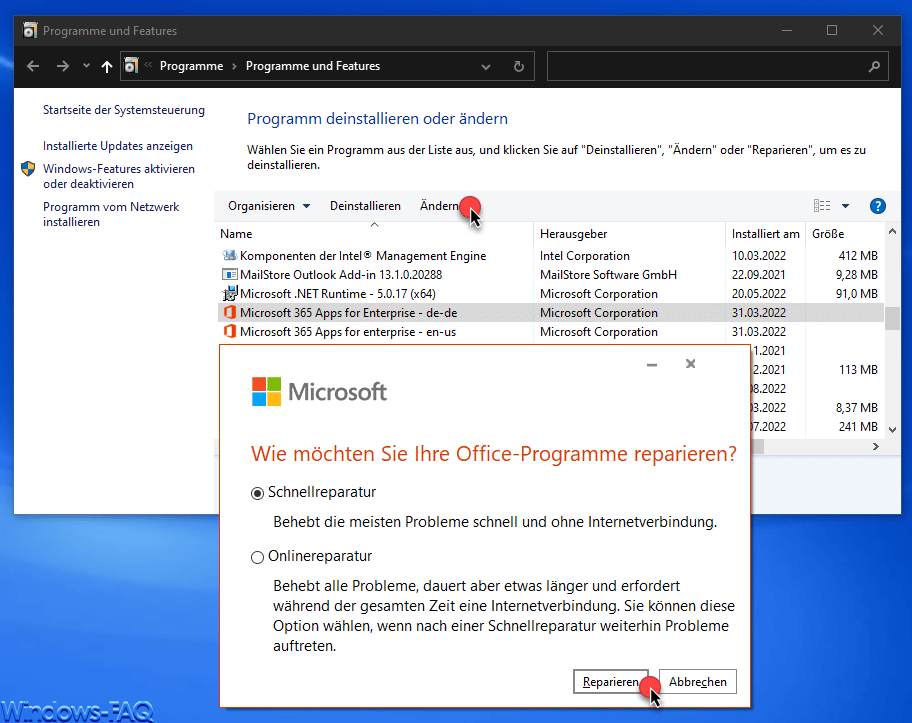The height and width of the screenshot is (723, 912).
Task: Select the Onlinereparatur radio option
Action: (257, 557)
